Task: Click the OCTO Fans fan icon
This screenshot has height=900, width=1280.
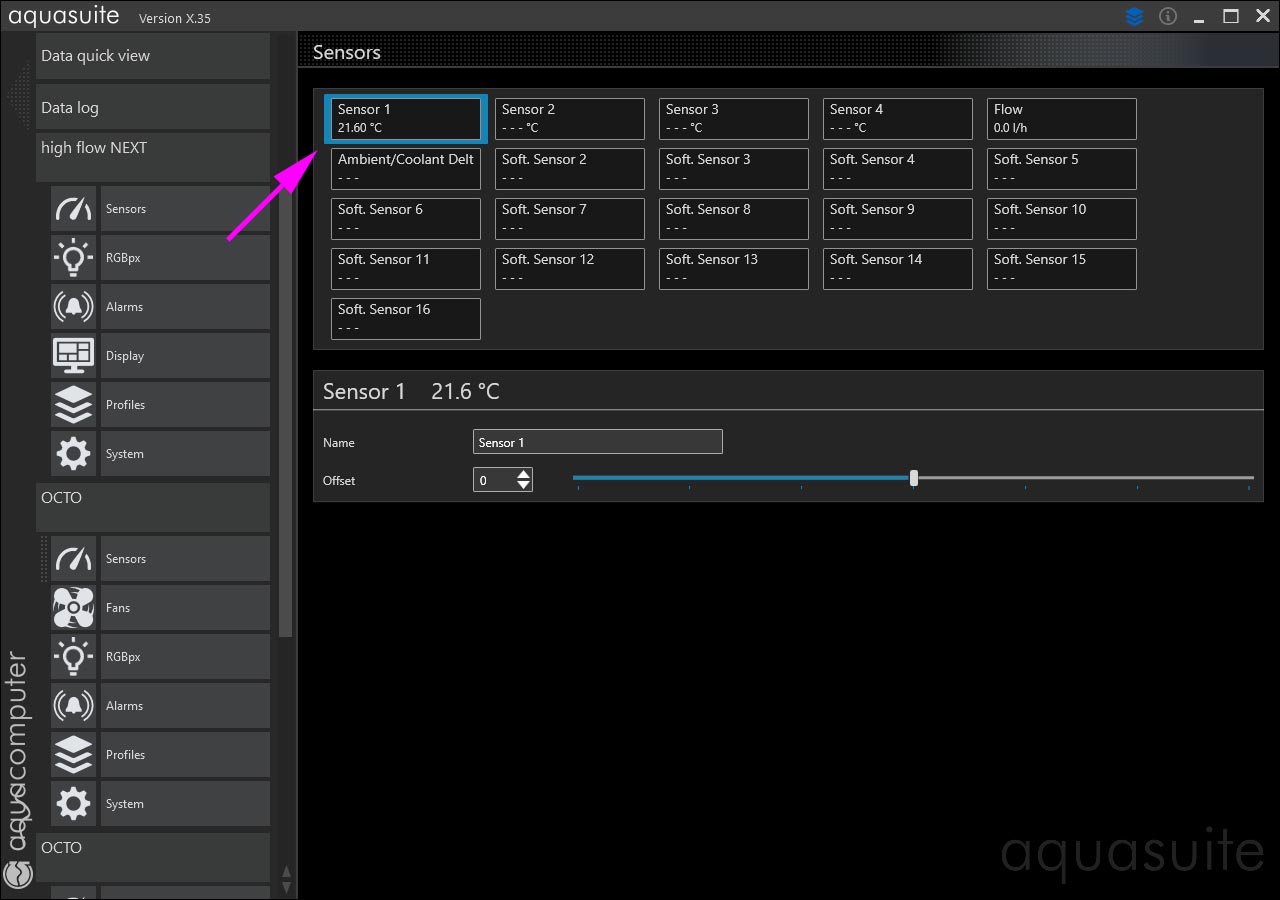Action: click(x=73, y=608)
